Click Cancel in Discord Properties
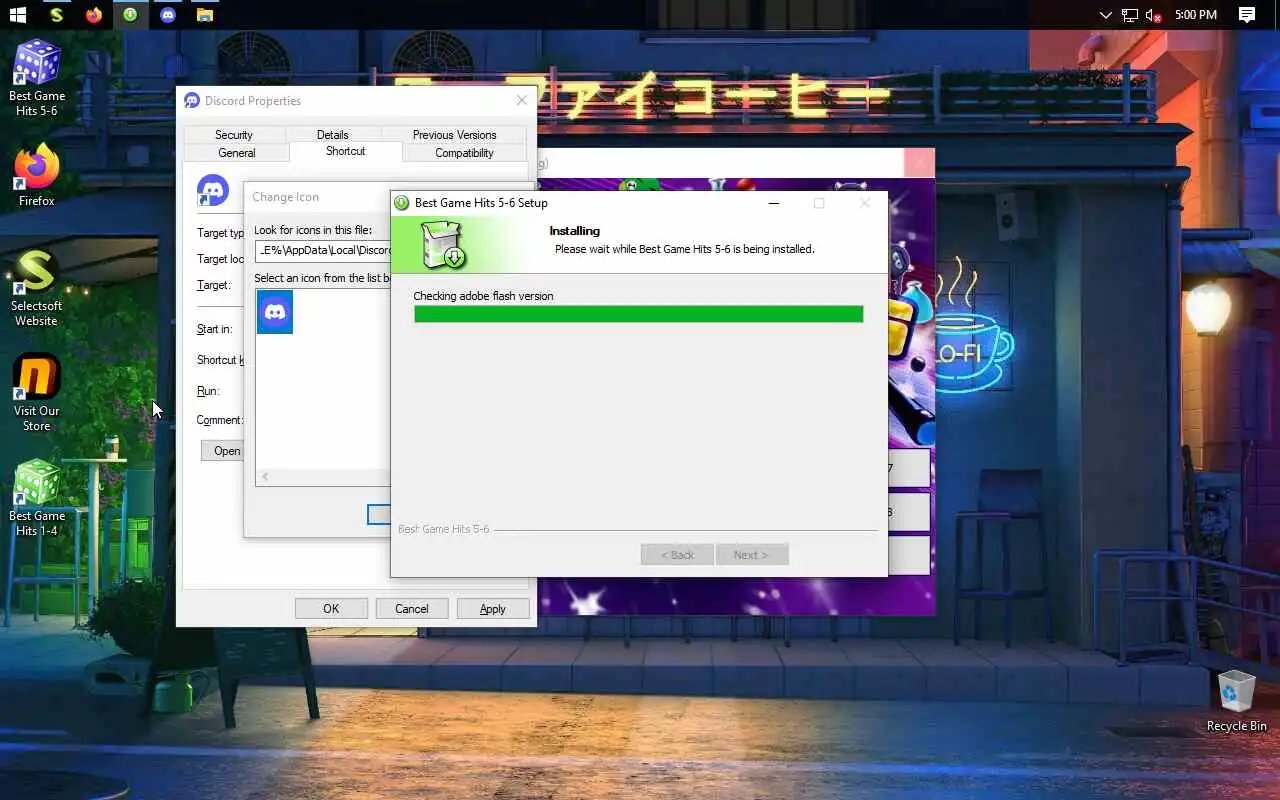This screenshot has height=800, width=1280. click(411, 608)
